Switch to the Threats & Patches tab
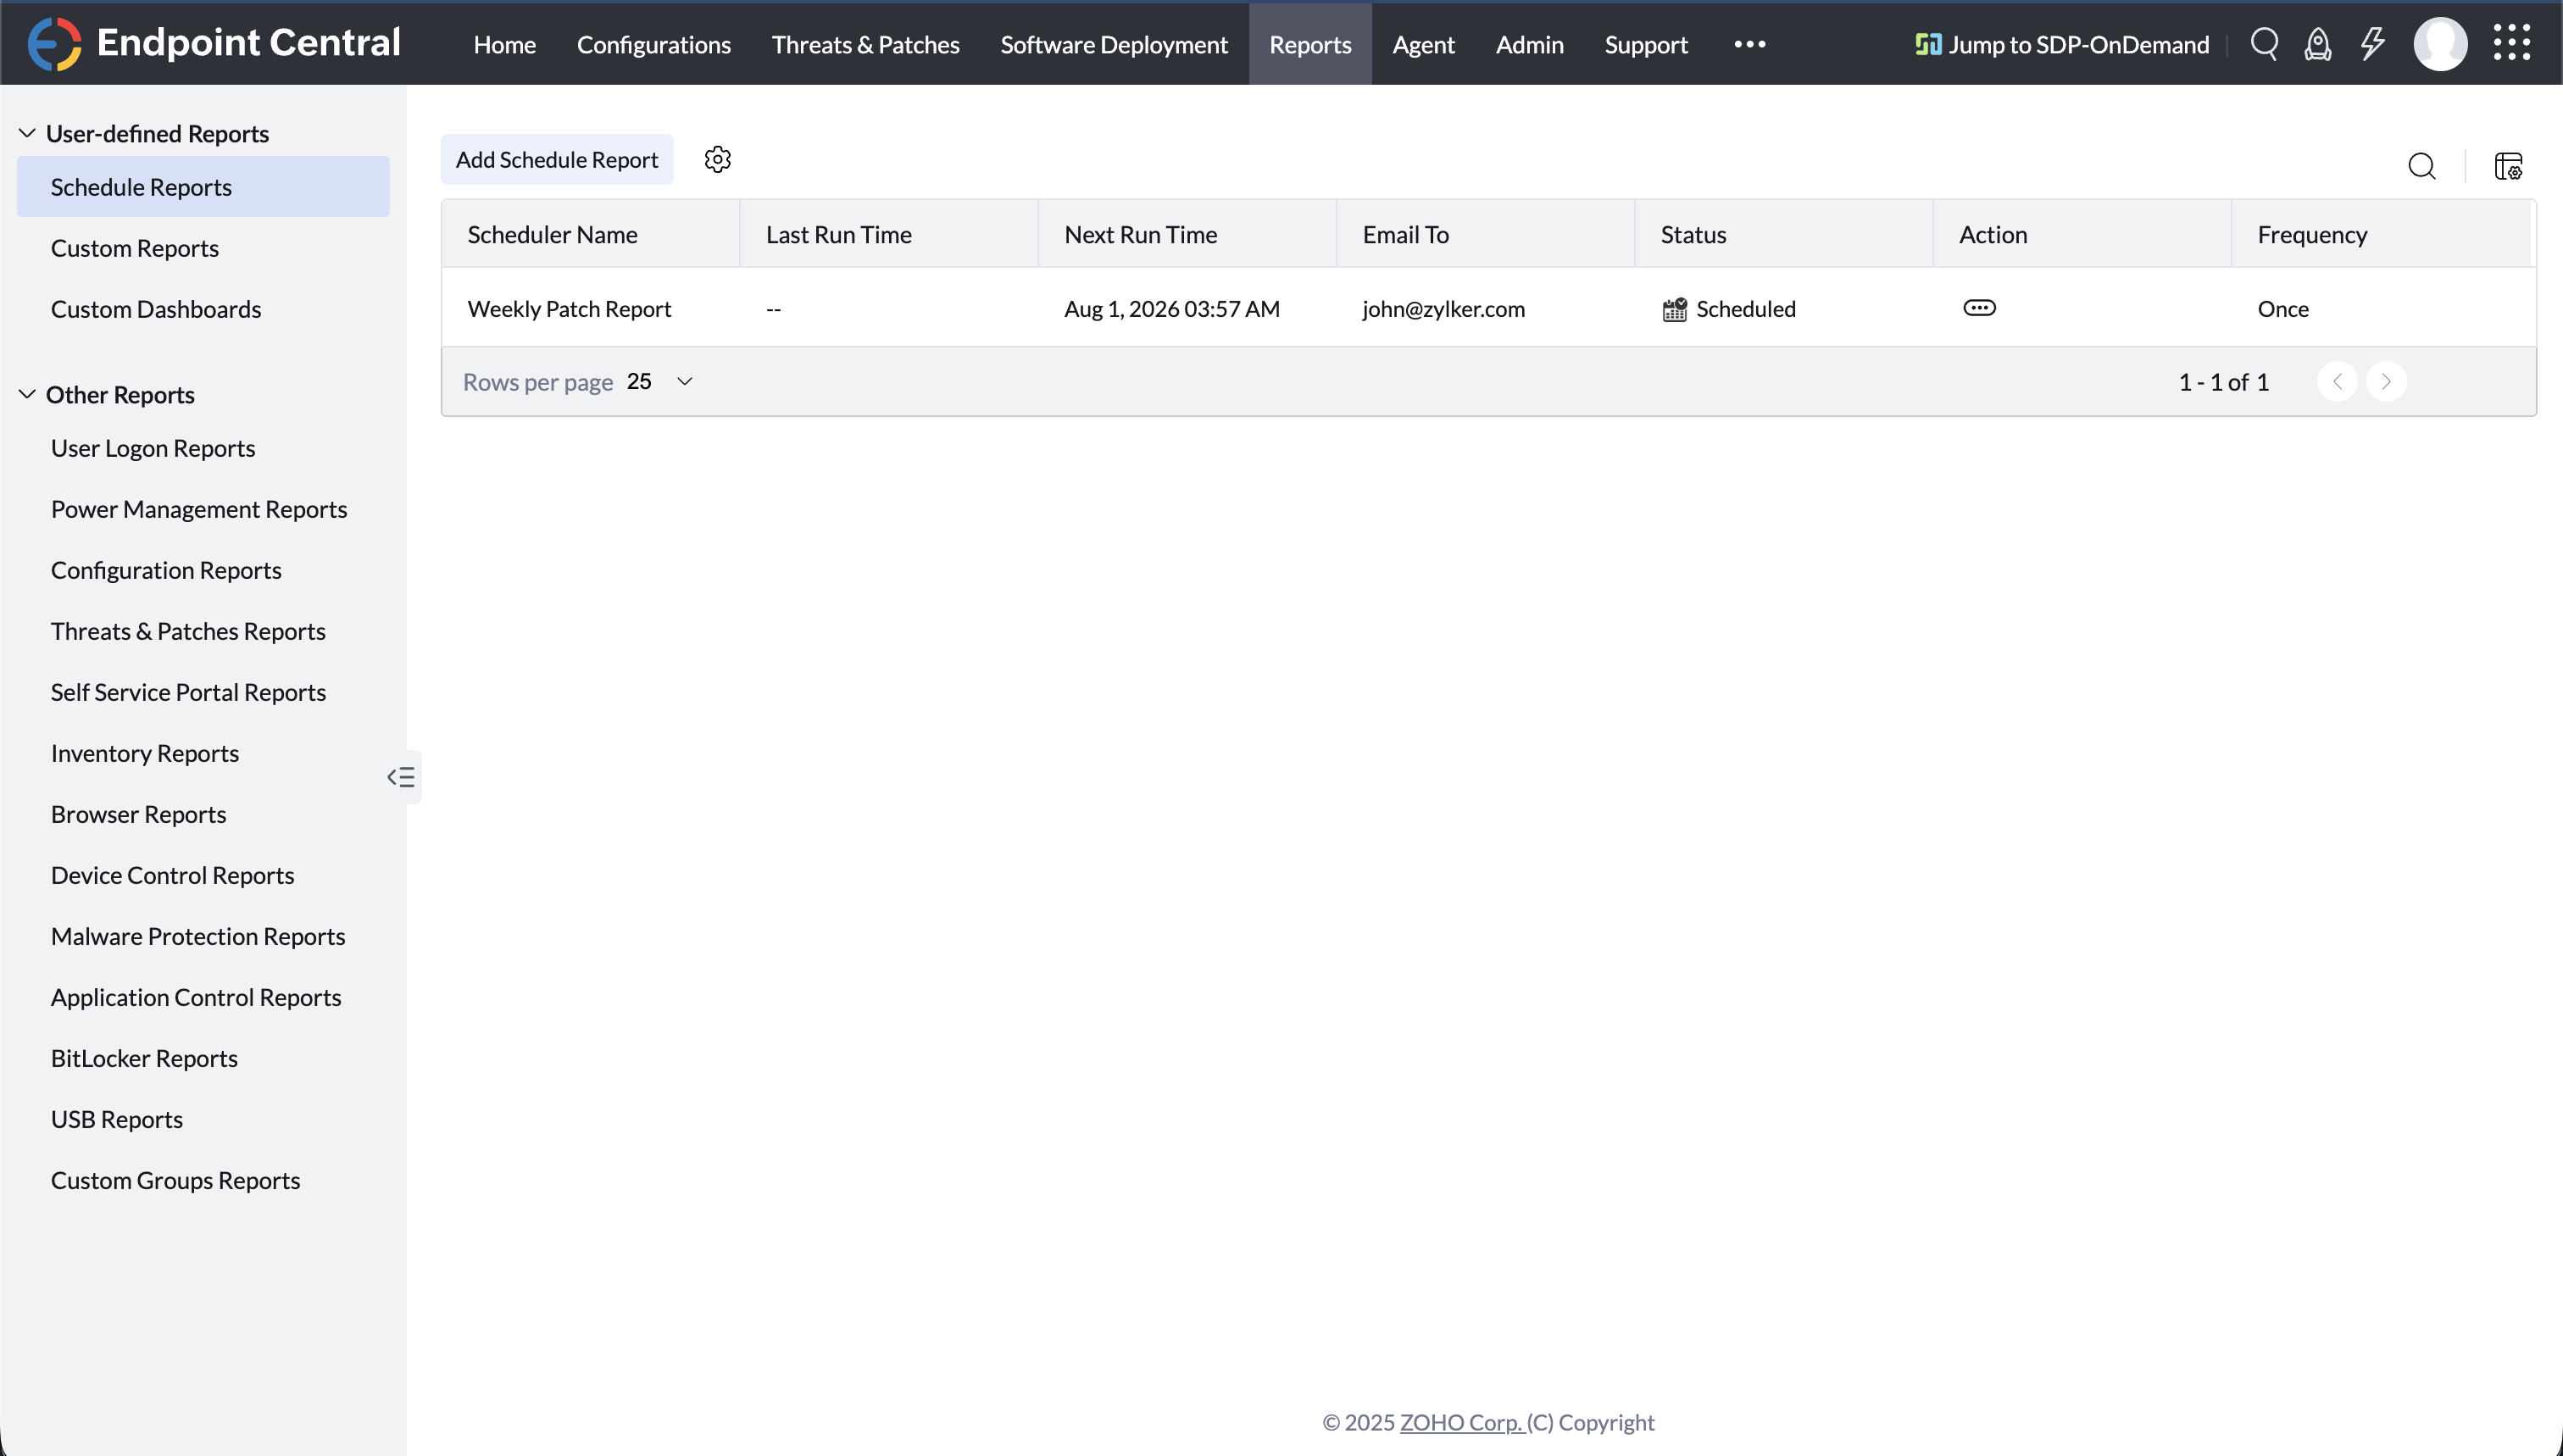Image resolution: width=2563 pixels, height=1456 pixels. tap(865, 44)
